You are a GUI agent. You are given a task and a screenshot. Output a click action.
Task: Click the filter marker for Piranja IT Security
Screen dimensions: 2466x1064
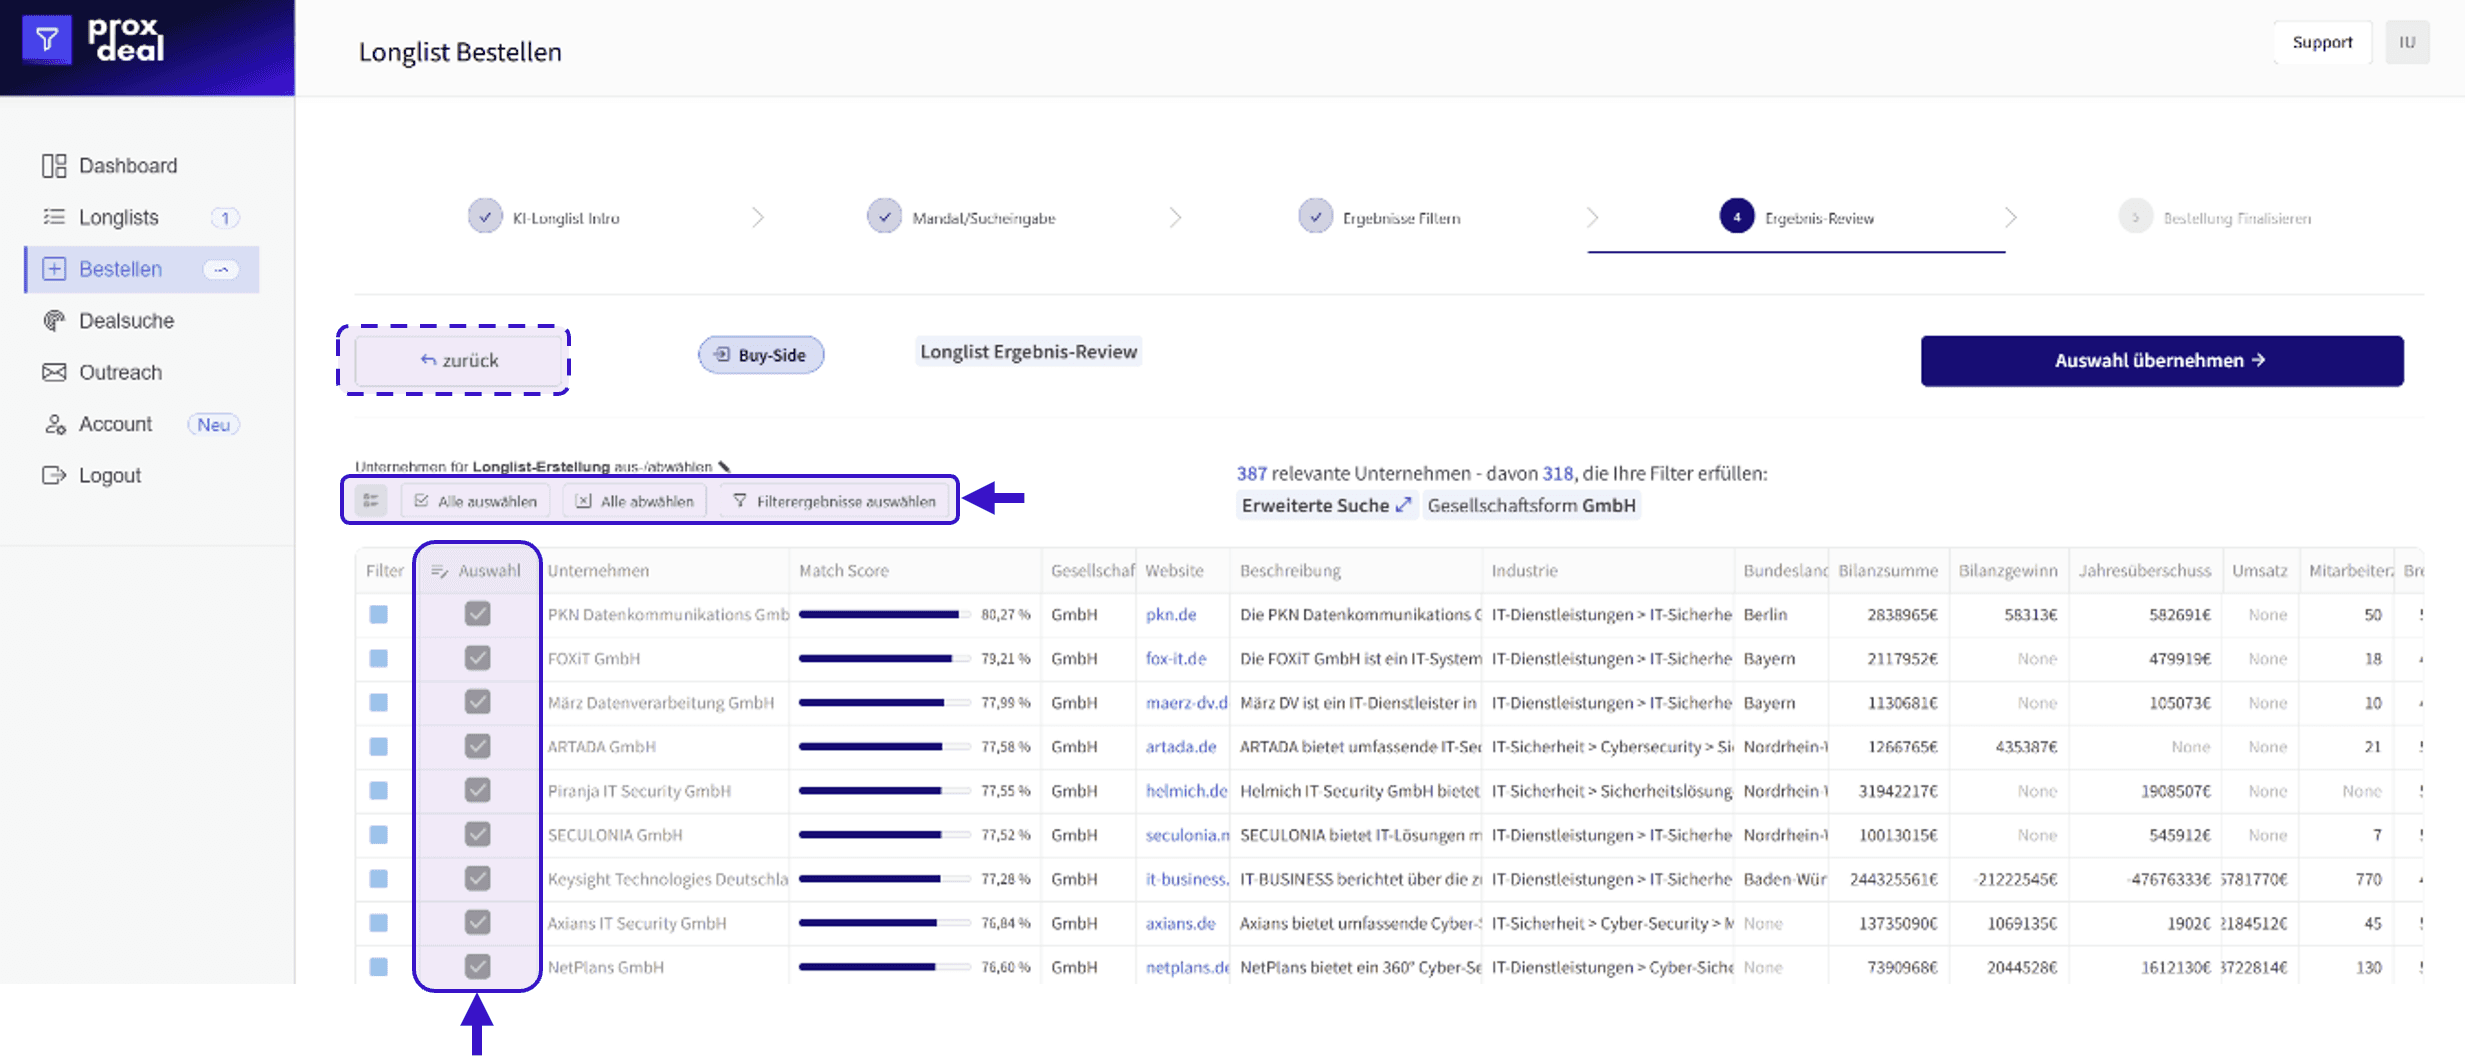coord(378,791)
